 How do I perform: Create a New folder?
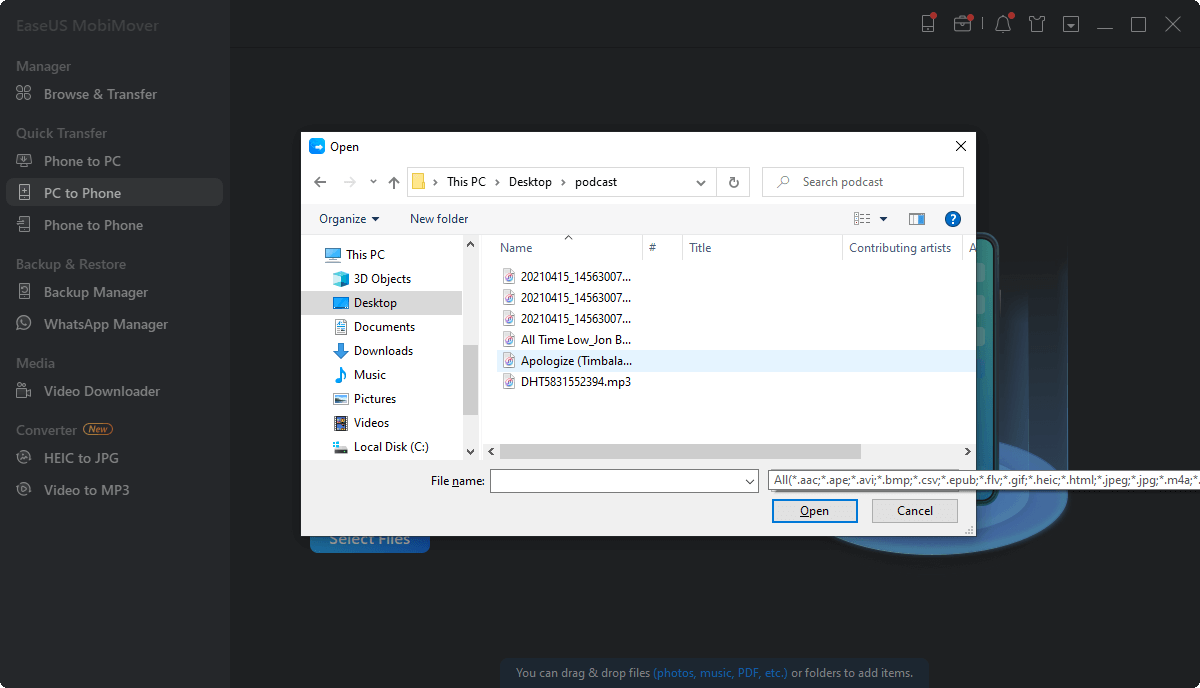point(438,218)
